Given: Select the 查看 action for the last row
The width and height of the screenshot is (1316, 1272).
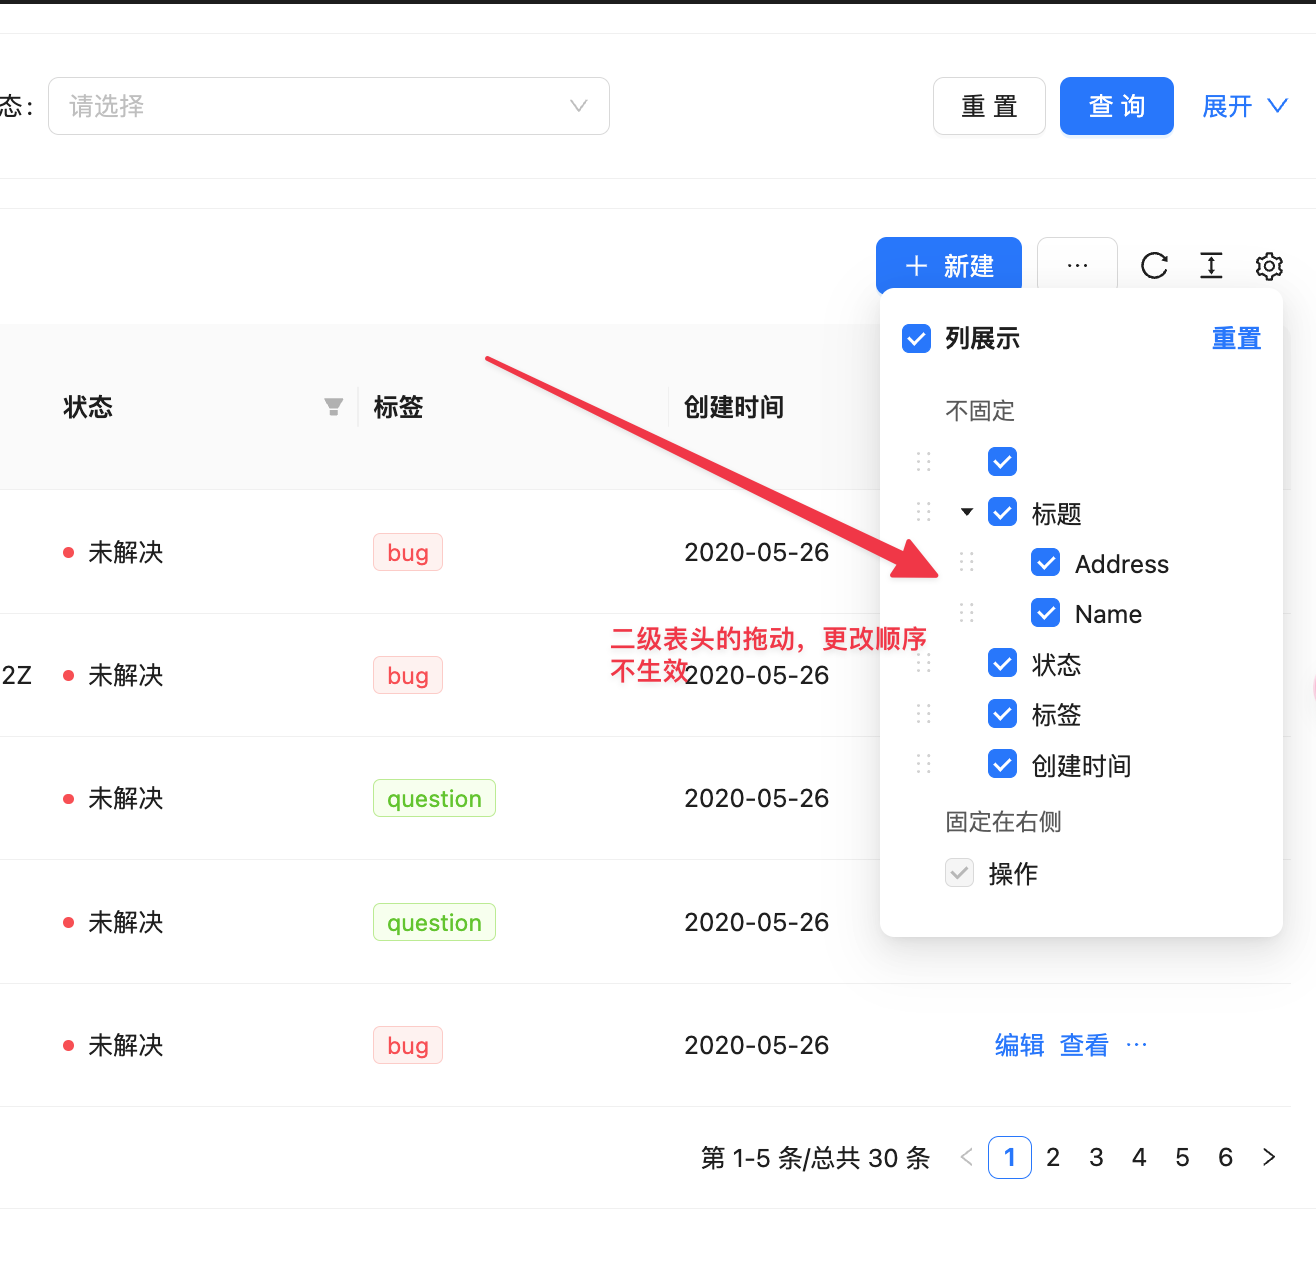Looking at the screenshot, I should pos(1084,1044).
